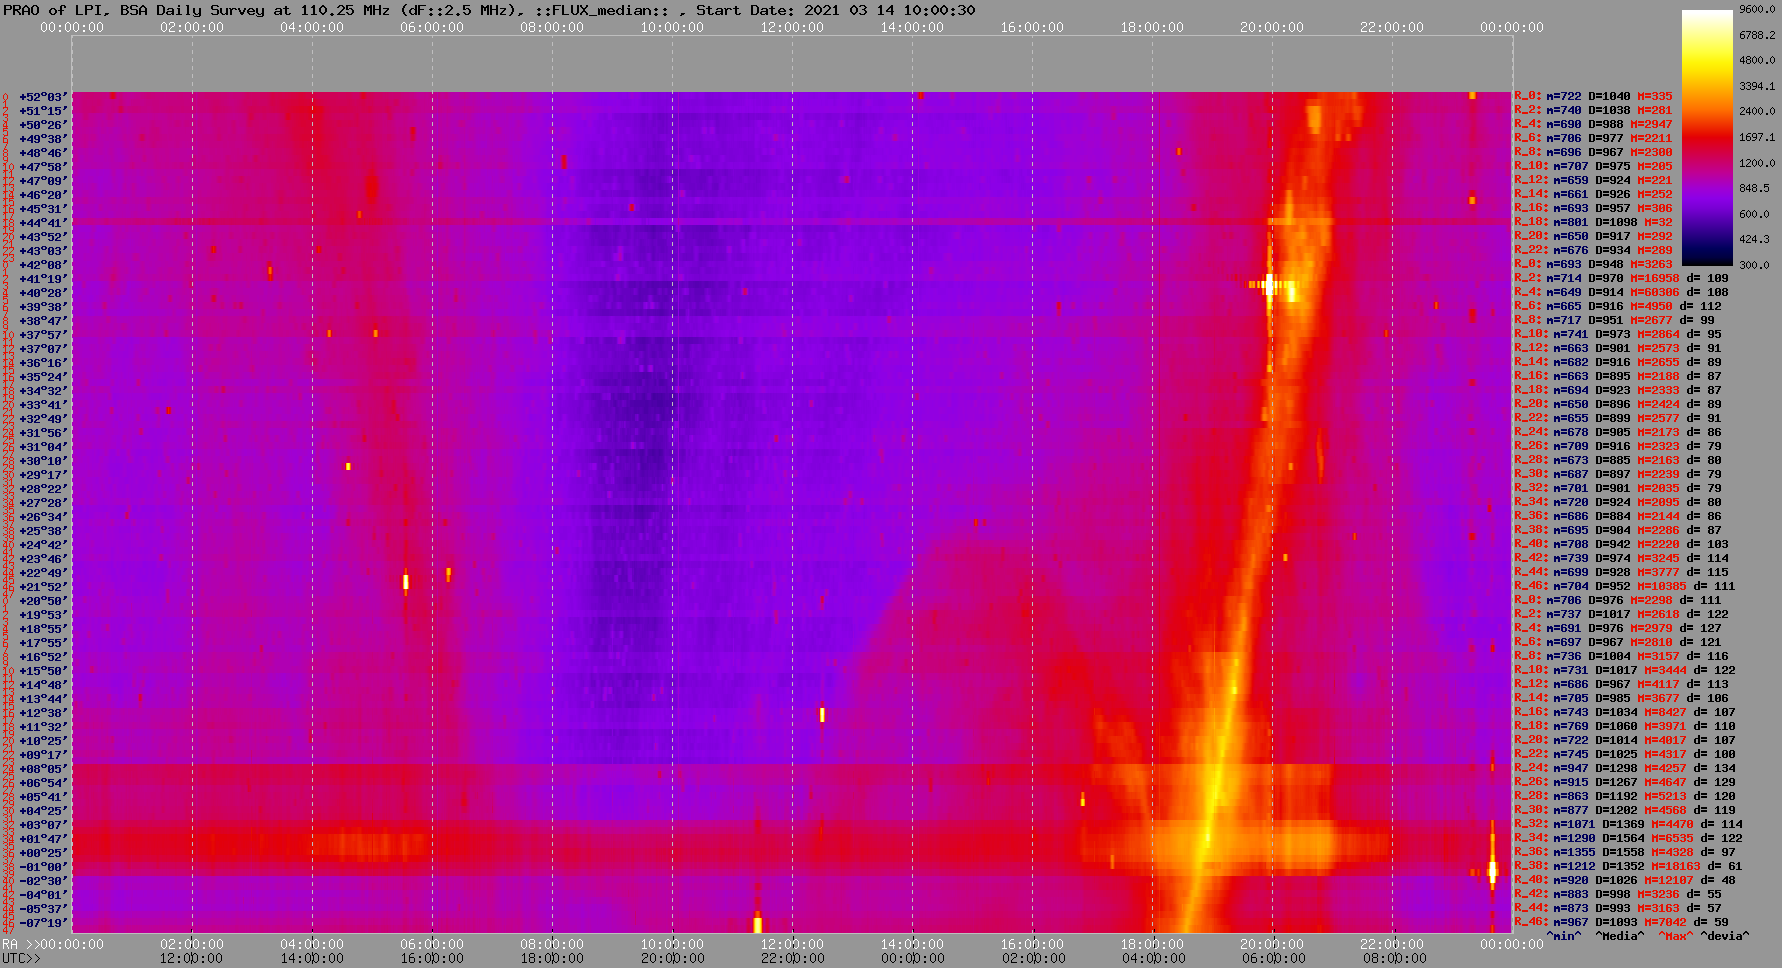
Task: Click the +40°28' declination label
Action: pos(43,293)
